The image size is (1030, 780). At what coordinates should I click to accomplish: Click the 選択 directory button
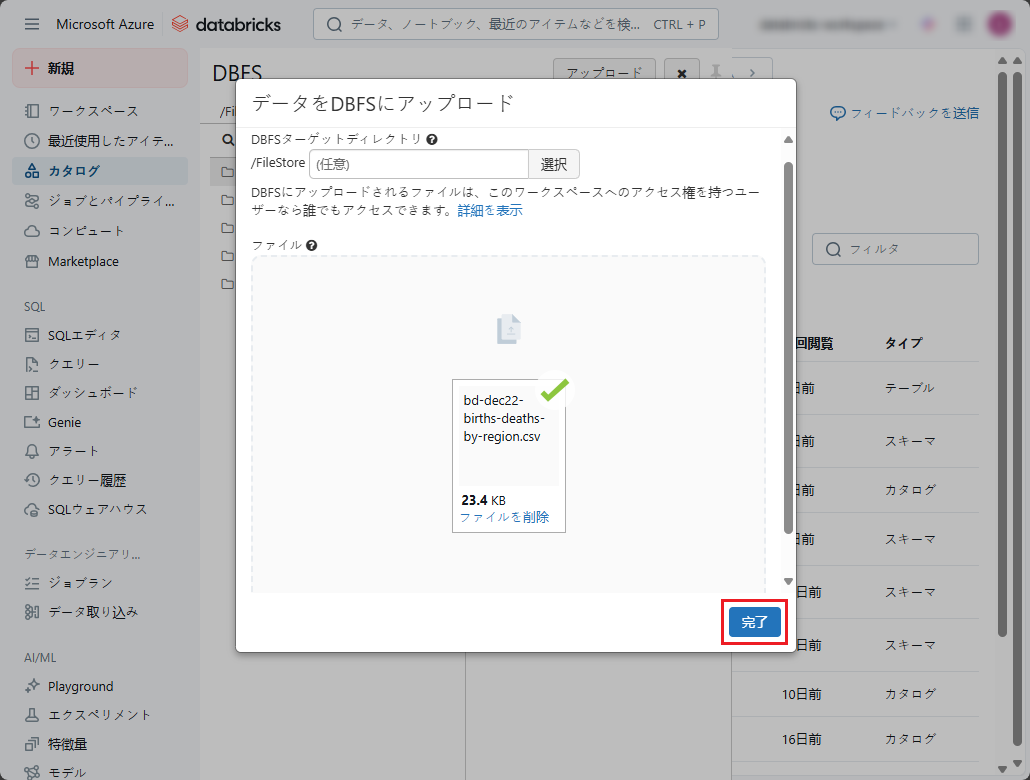click(x=554, y=164)
